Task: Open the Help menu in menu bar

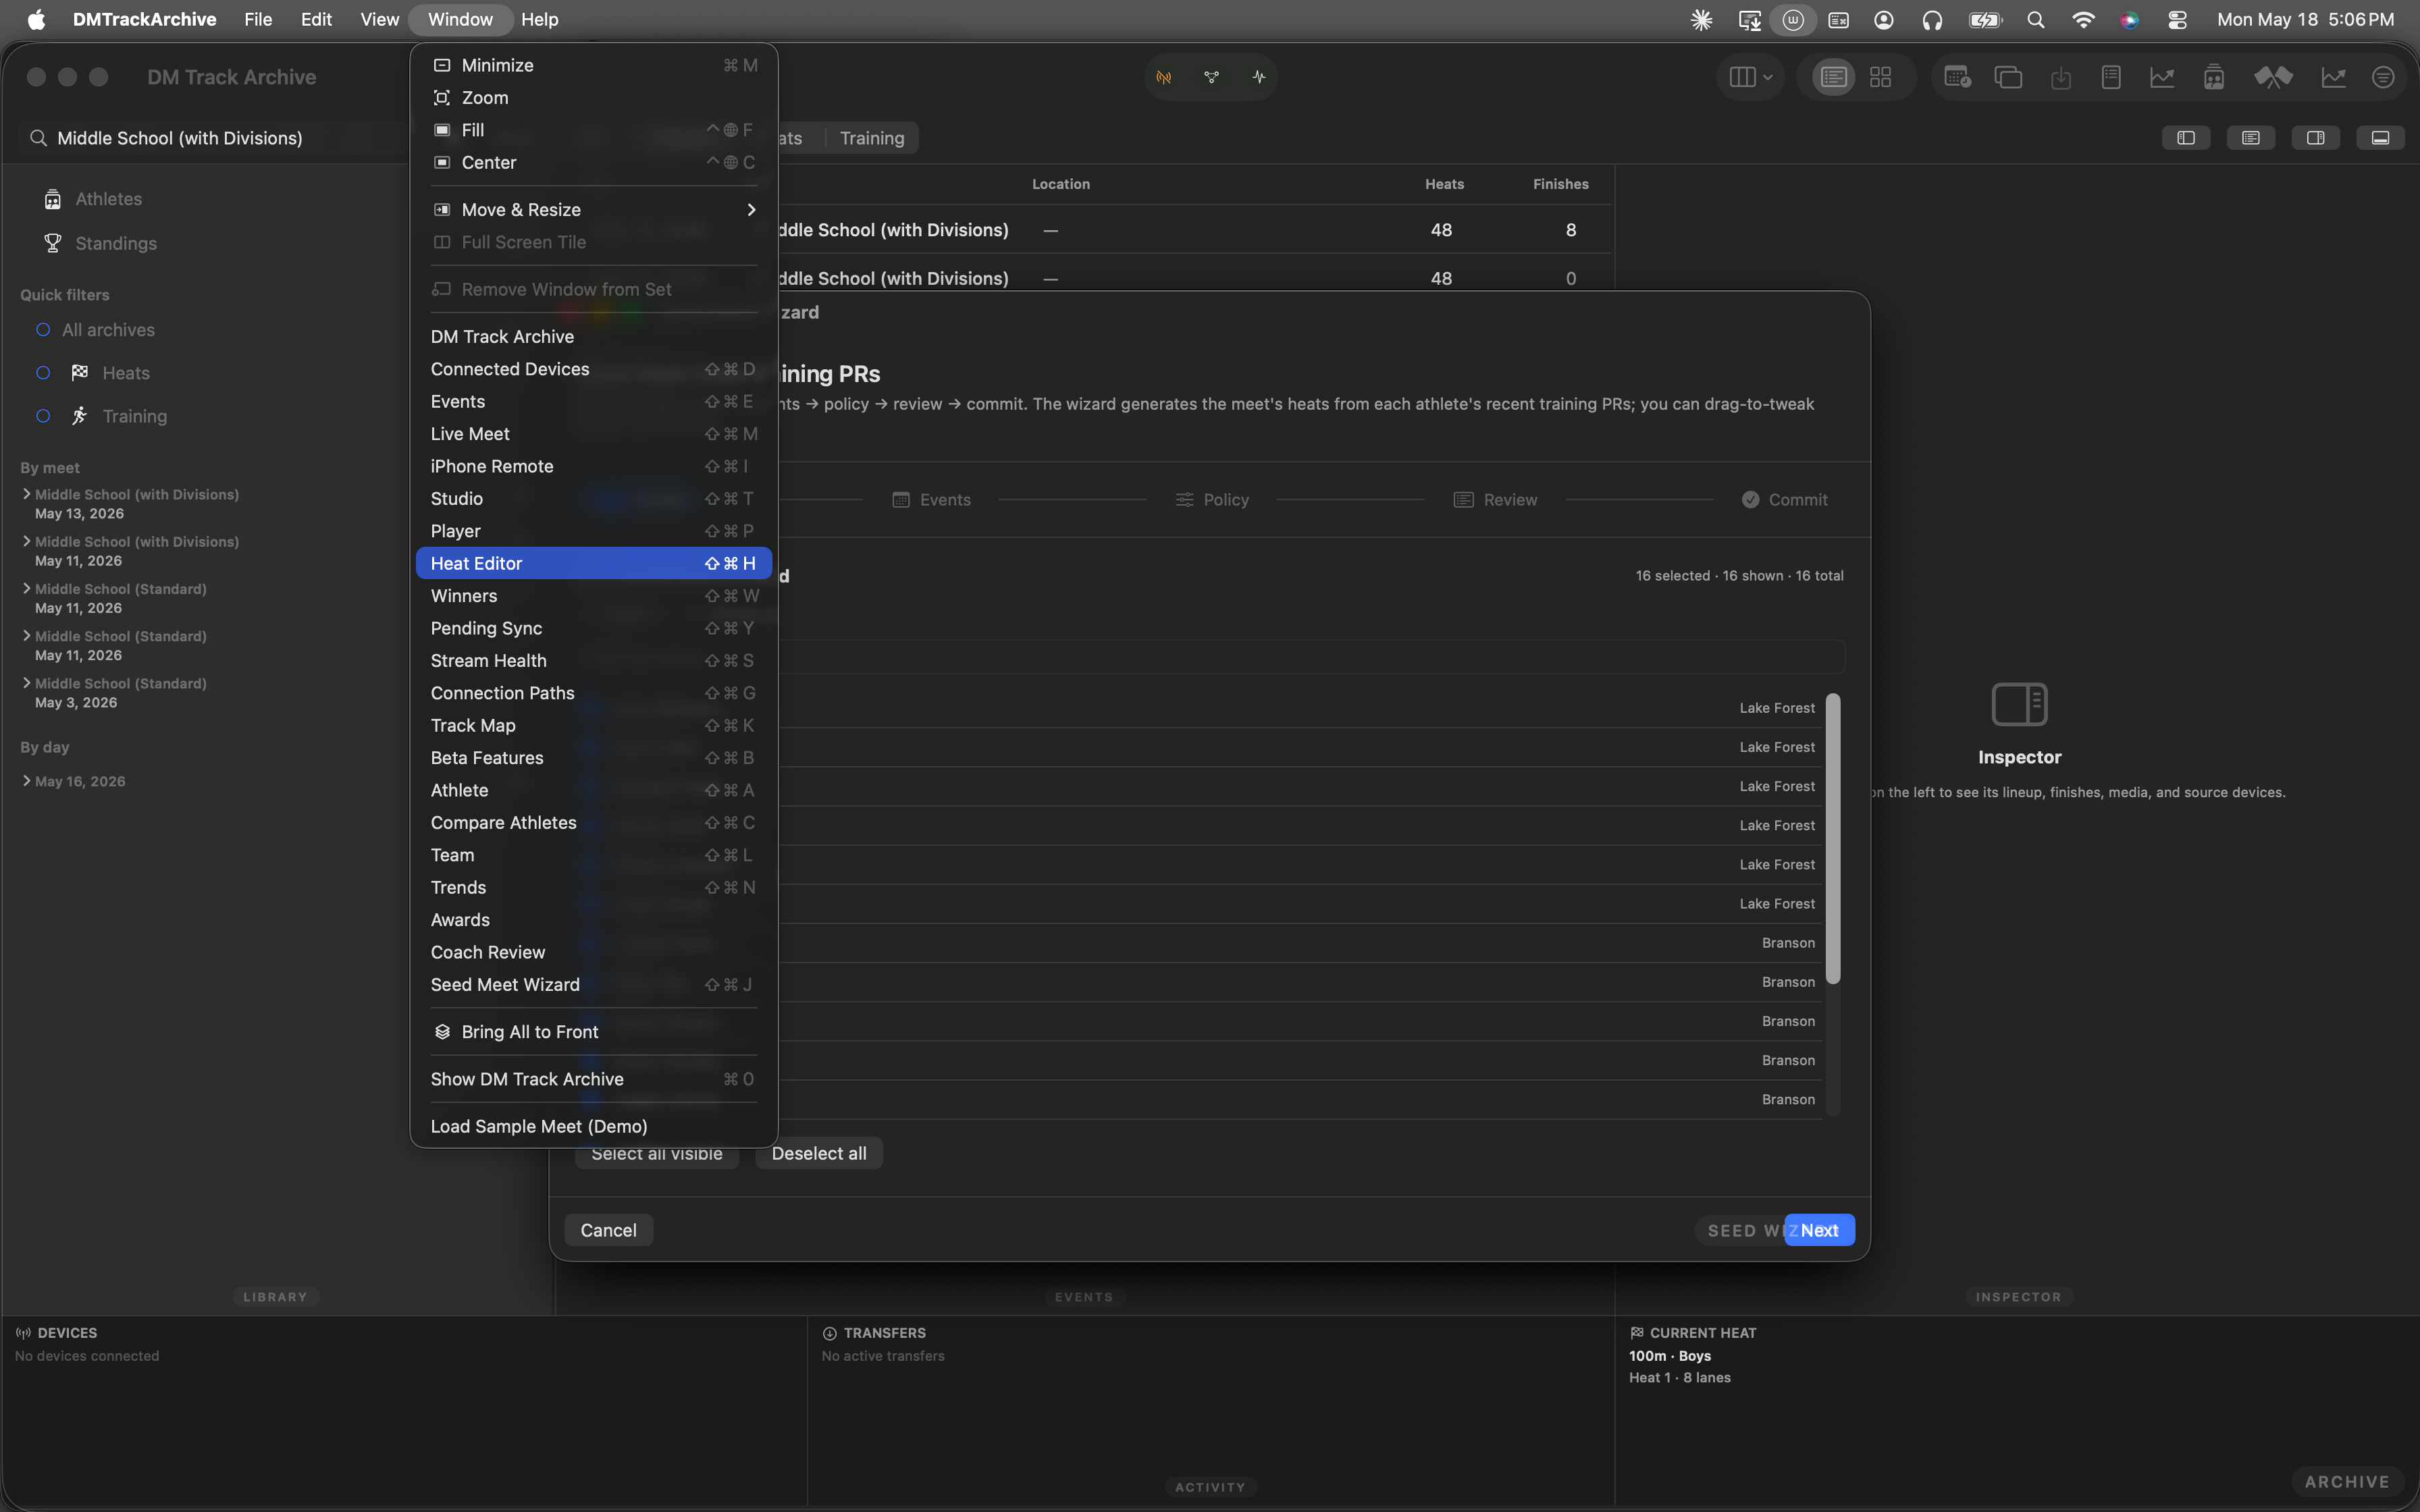Action: pos(540,20)
